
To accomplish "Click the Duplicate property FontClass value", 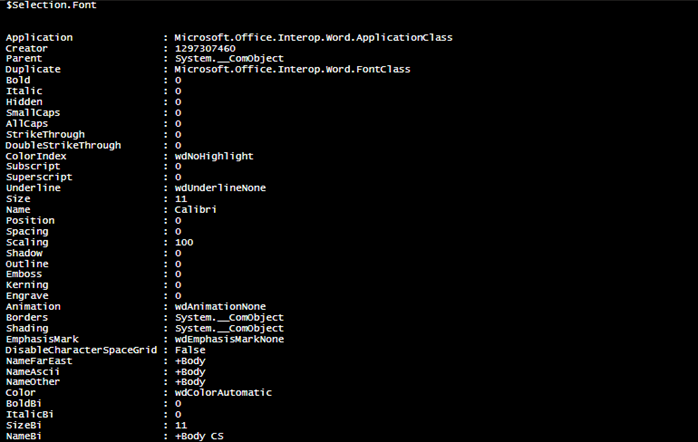I will point(292,69).
